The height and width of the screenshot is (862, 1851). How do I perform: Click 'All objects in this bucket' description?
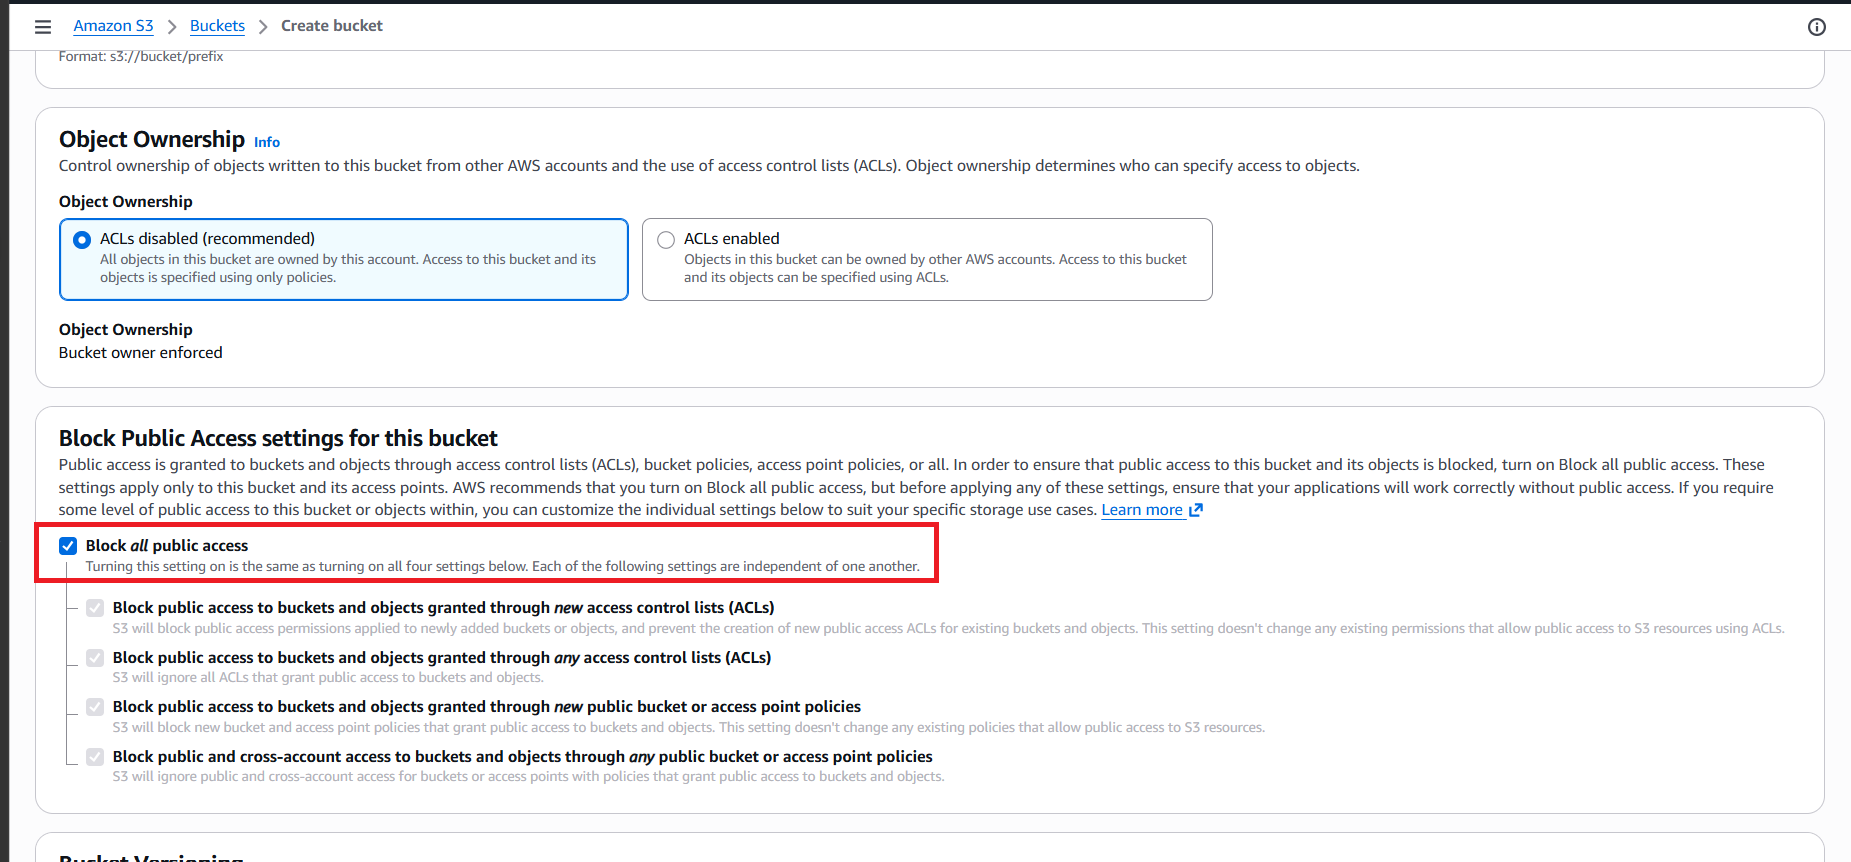click(348, 268)
